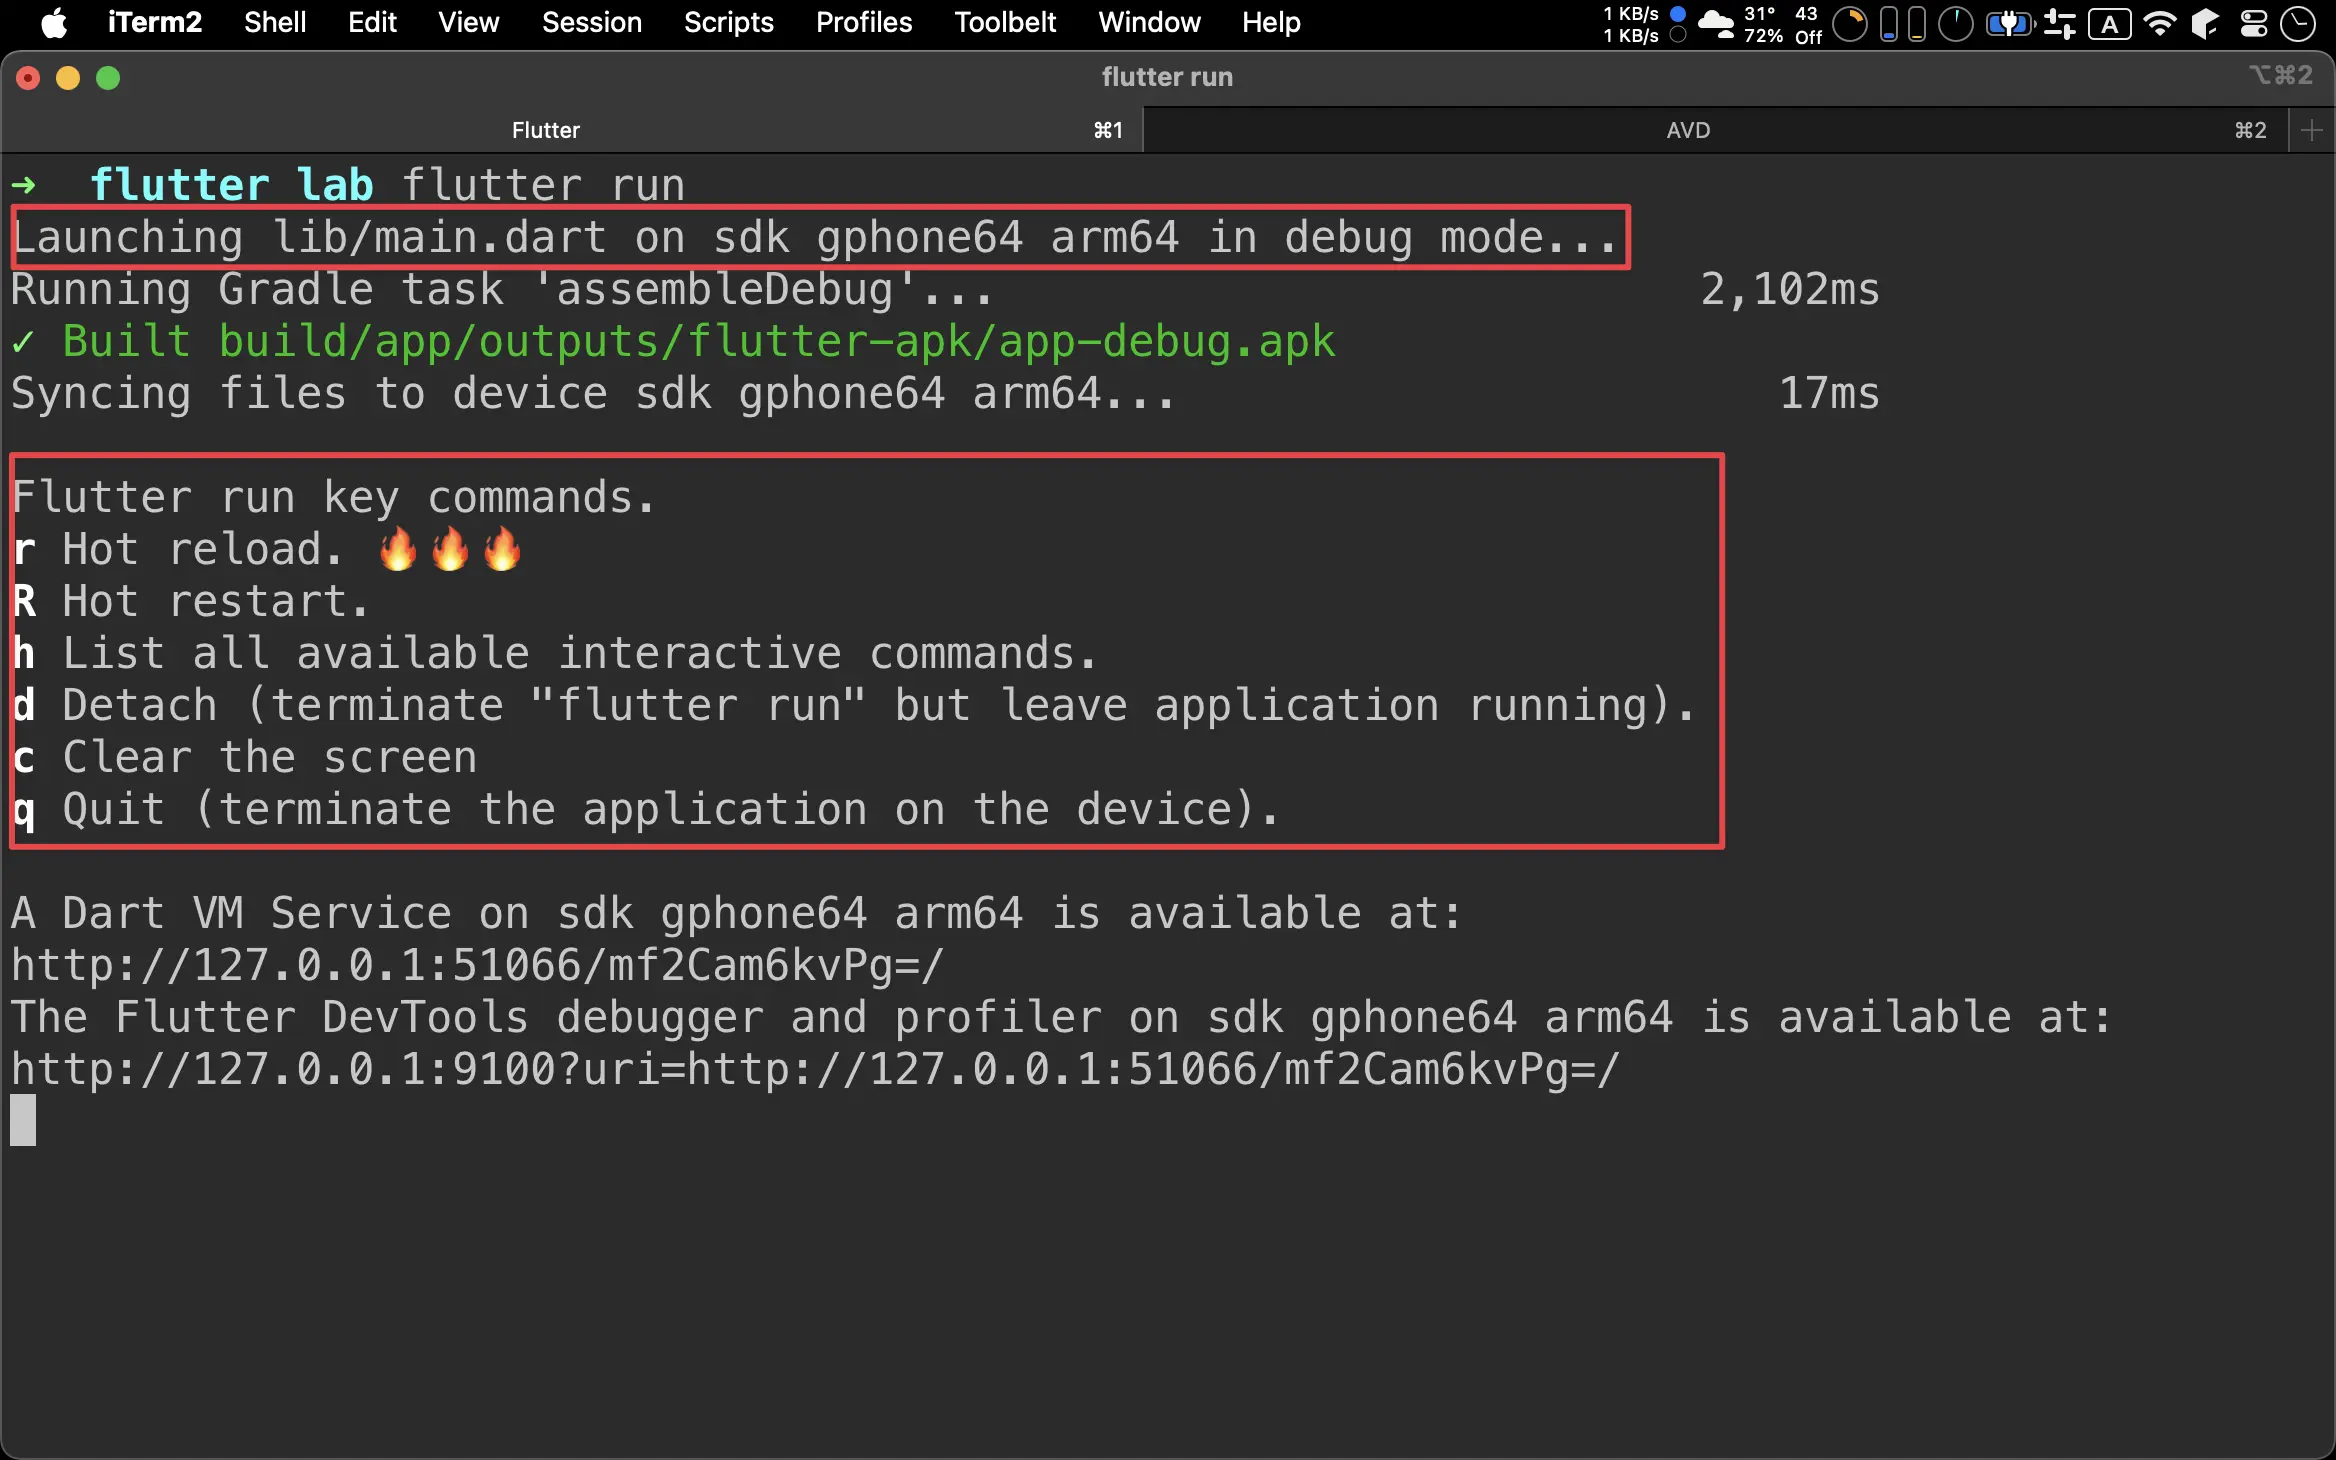
Task: Open the orange circular usage gauge
Action: (1850, 24)
